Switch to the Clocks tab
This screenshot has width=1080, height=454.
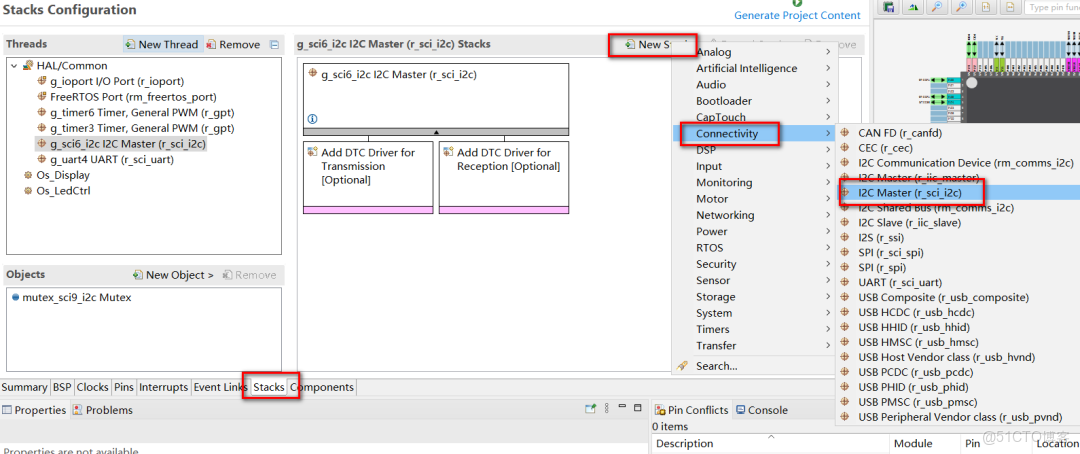pyautogui.click(x=92, y=387)
